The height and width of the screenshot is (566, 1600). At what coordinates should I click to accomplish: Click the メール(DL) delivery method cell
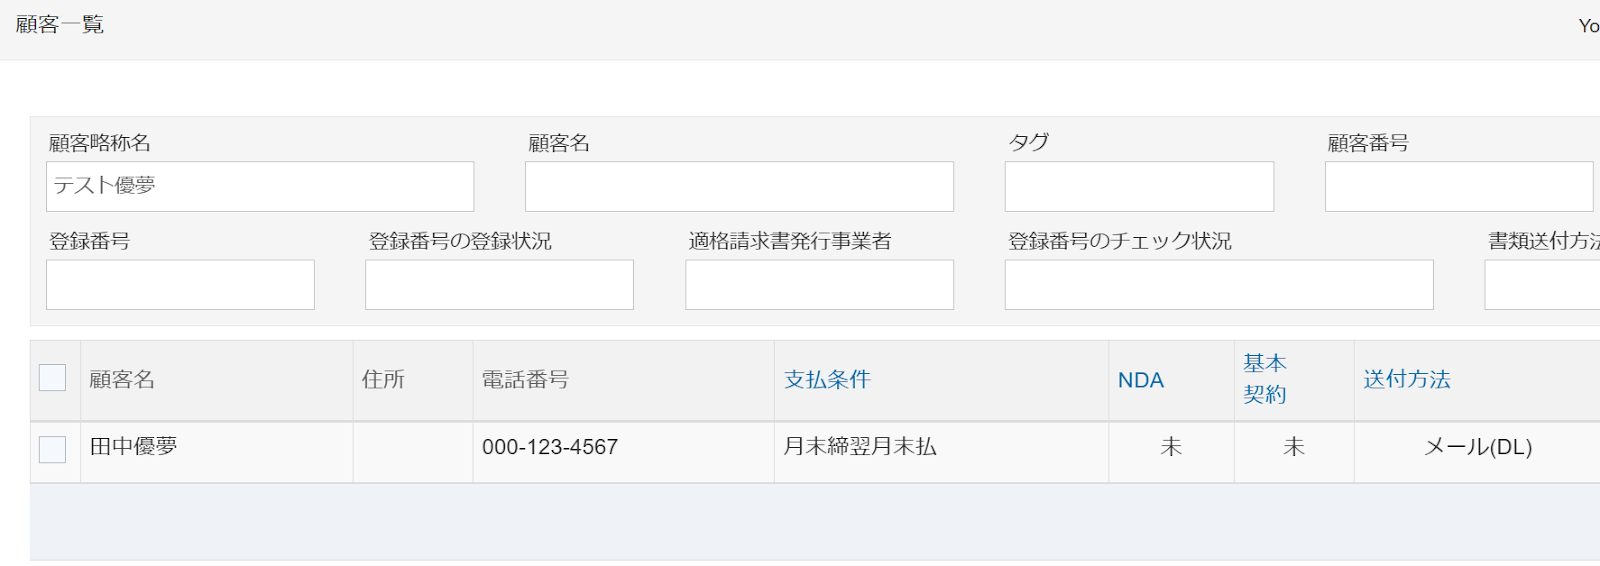click(1477, 447)
